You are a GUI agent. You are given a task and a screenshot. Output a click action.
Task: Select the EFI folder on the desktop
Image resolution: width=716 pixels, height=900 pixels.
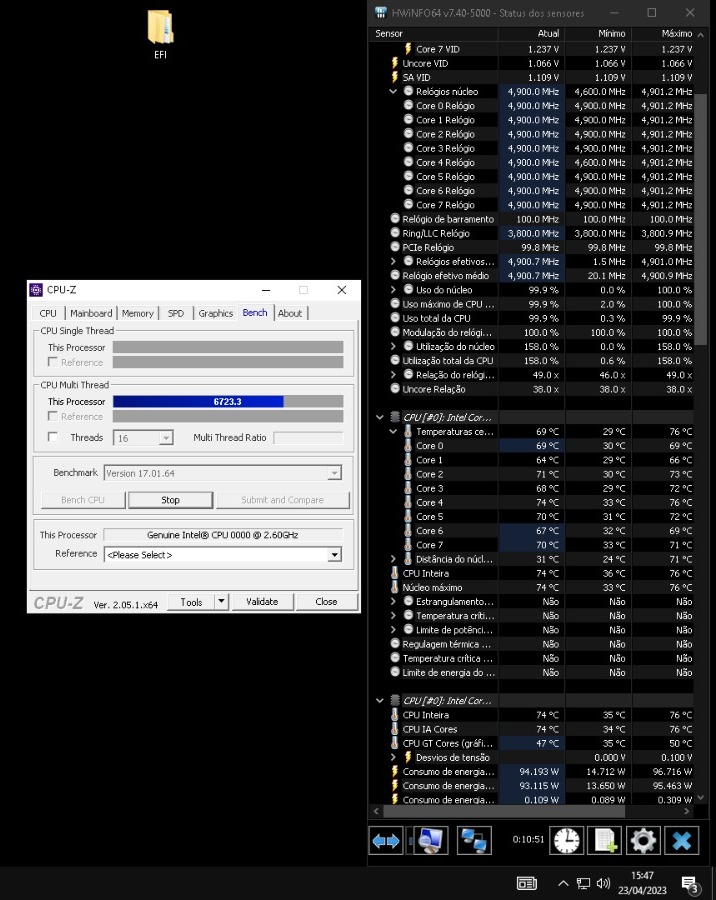[x=160, y=34]
